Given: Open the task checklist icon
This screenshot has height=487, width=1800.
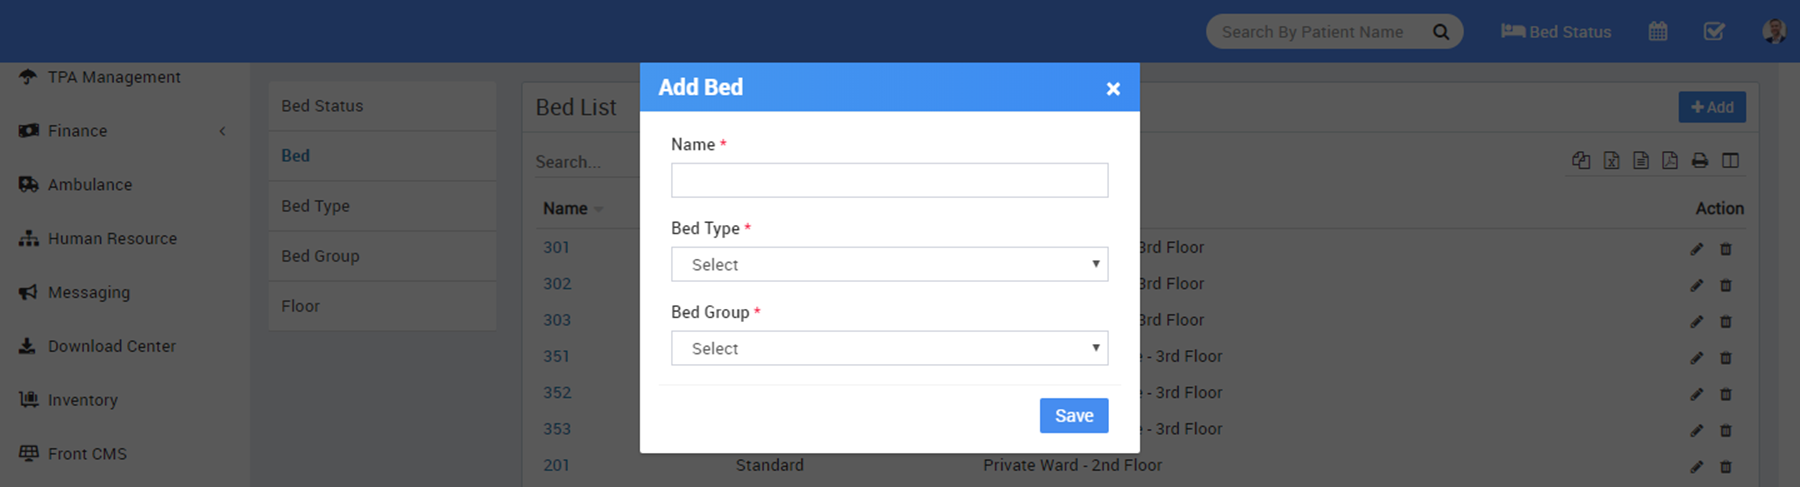Looking at the screenshot, I should click(1714, 32).
